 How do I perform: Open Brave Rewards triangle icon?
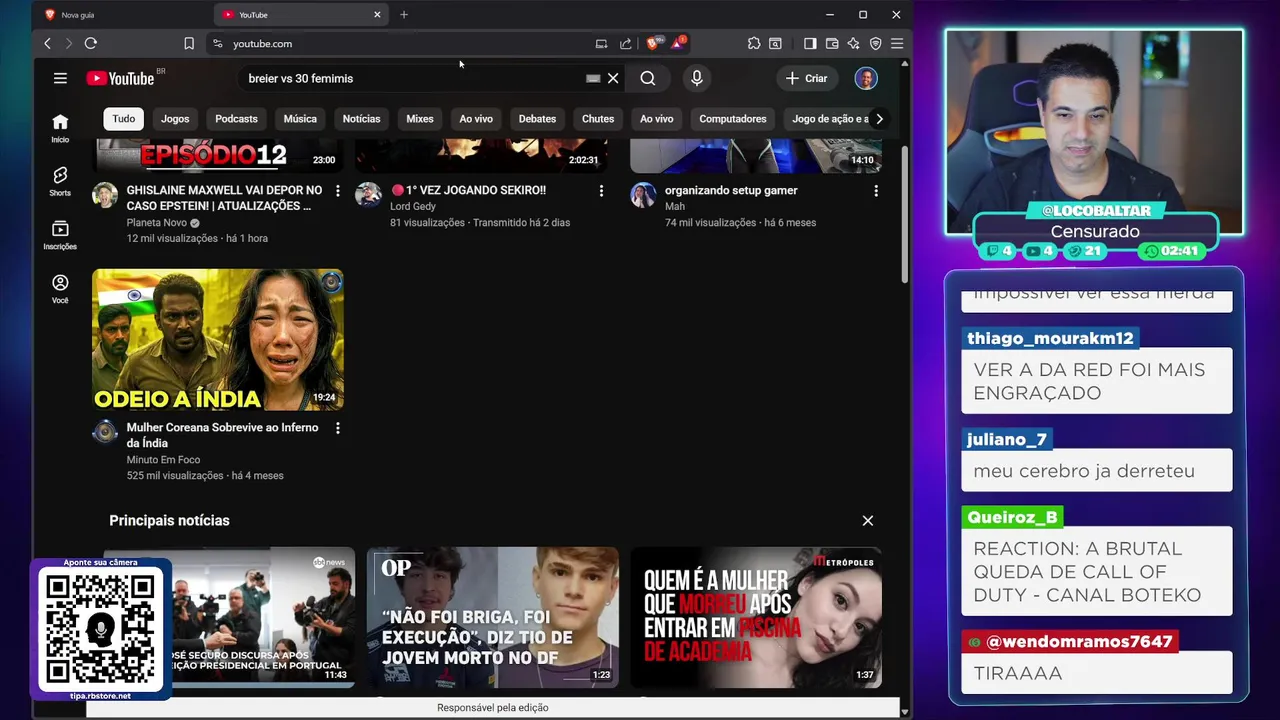(678, 43)
